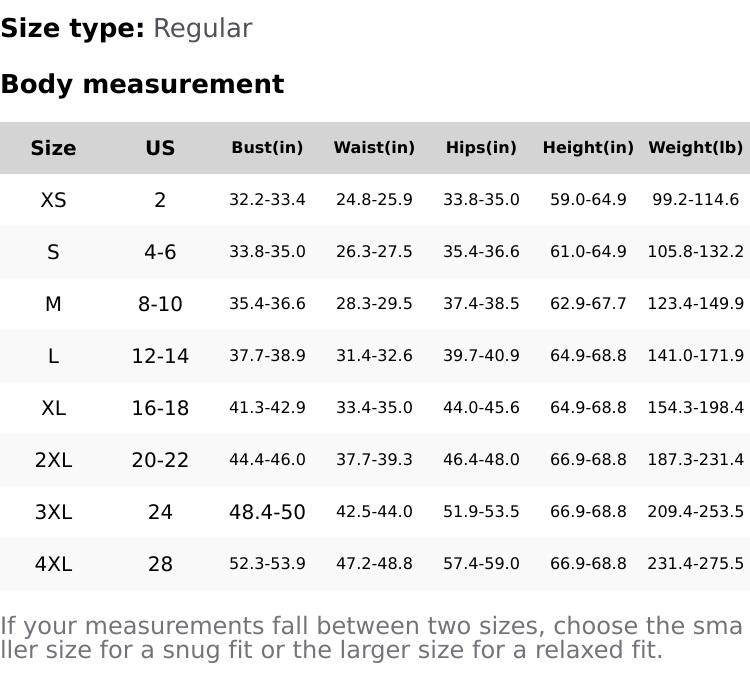The image size is (750, 686).
Task: Click the M size row label
Action: click(53, 304)
